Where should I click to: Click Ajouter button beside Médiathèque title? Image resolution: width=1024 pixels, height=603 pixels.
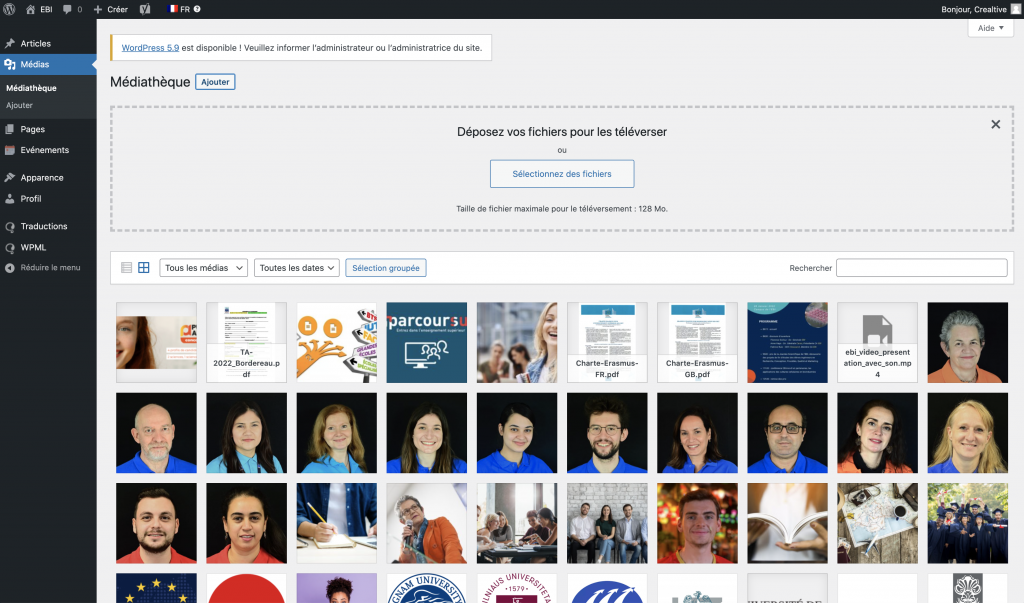point(215,82)
